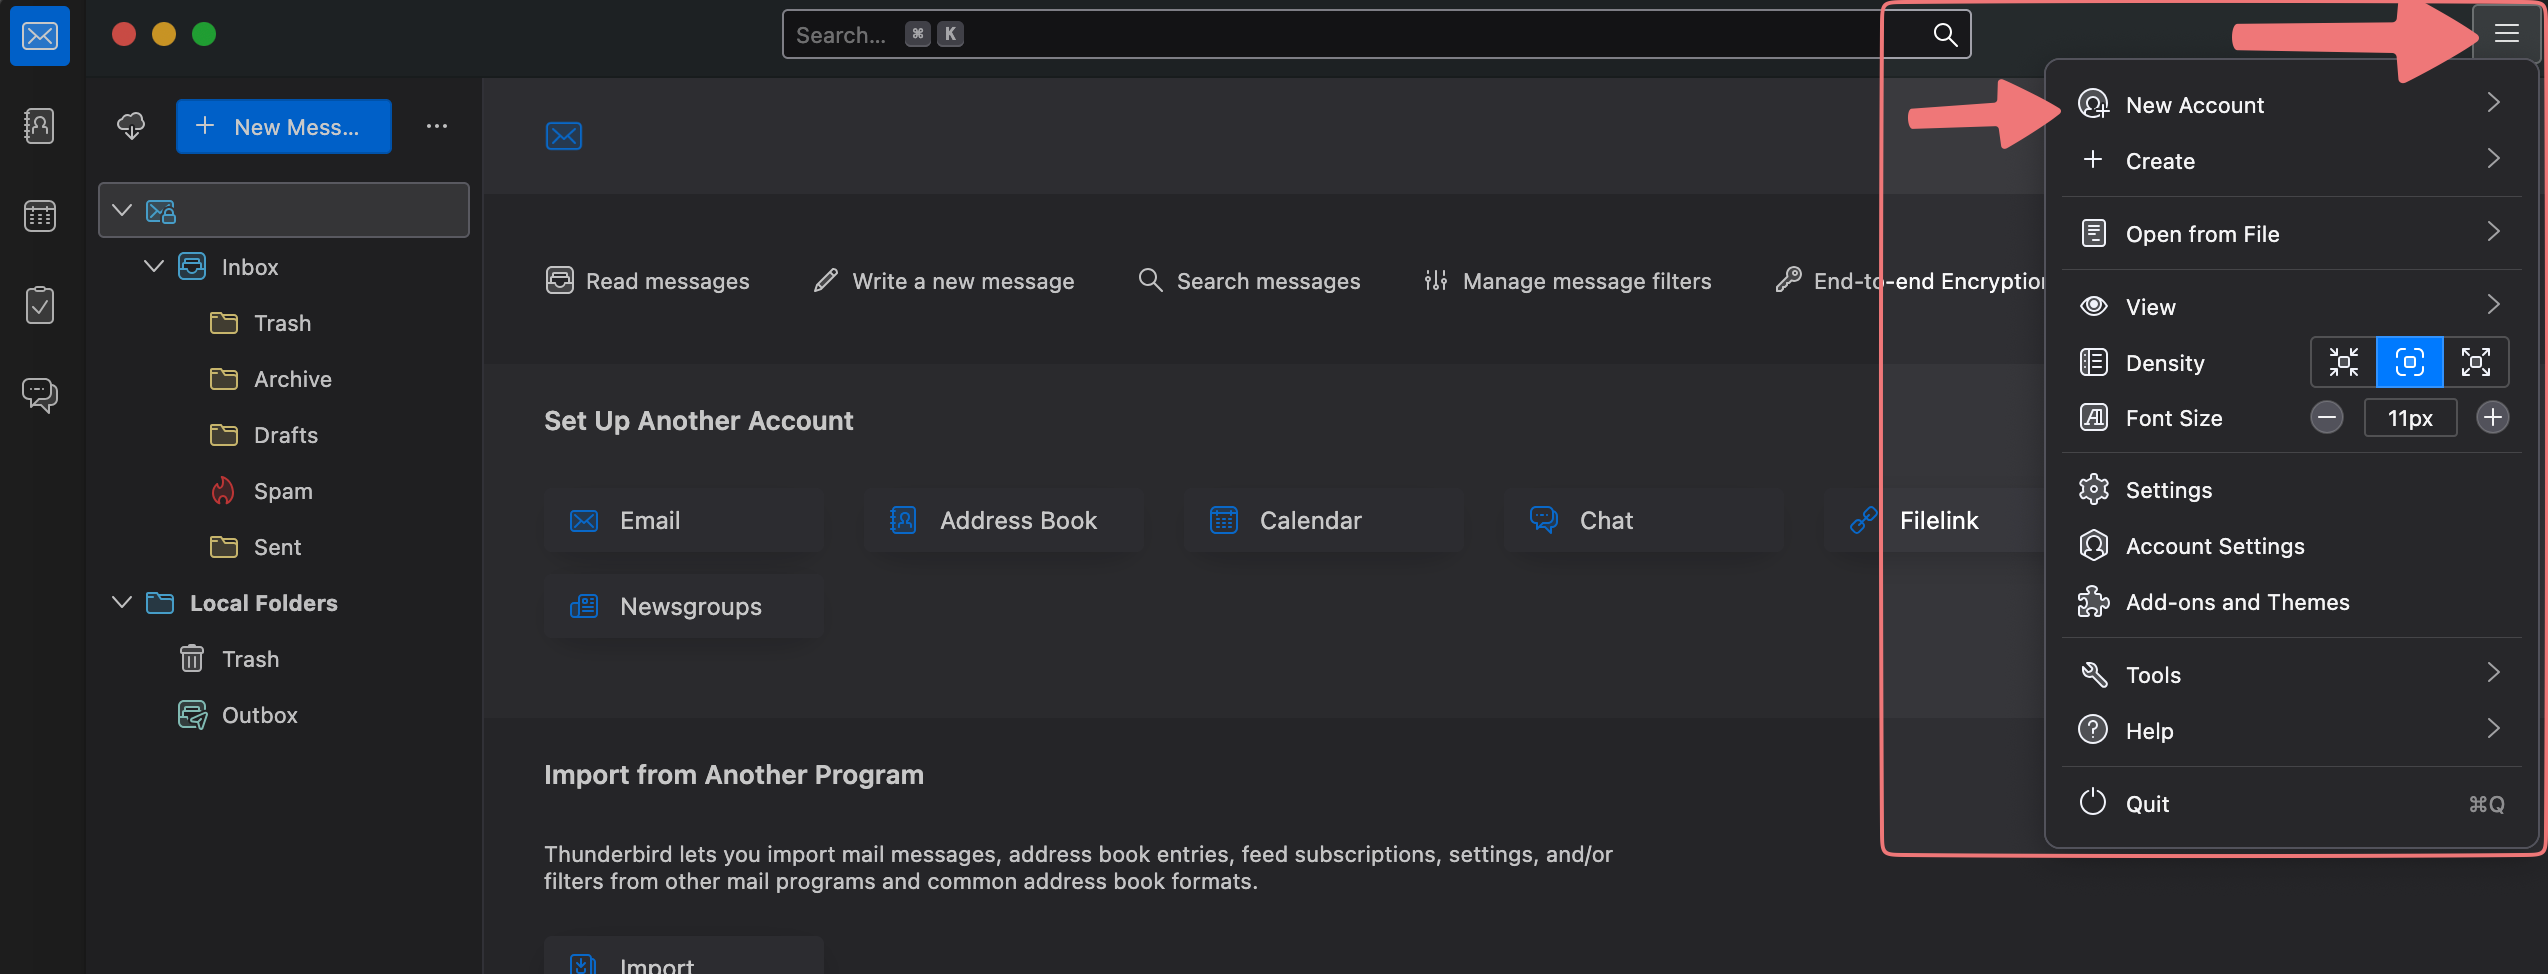Expand the Create submenu arrow
This screenshot has width=2548, height=974.
[2493, 159]
